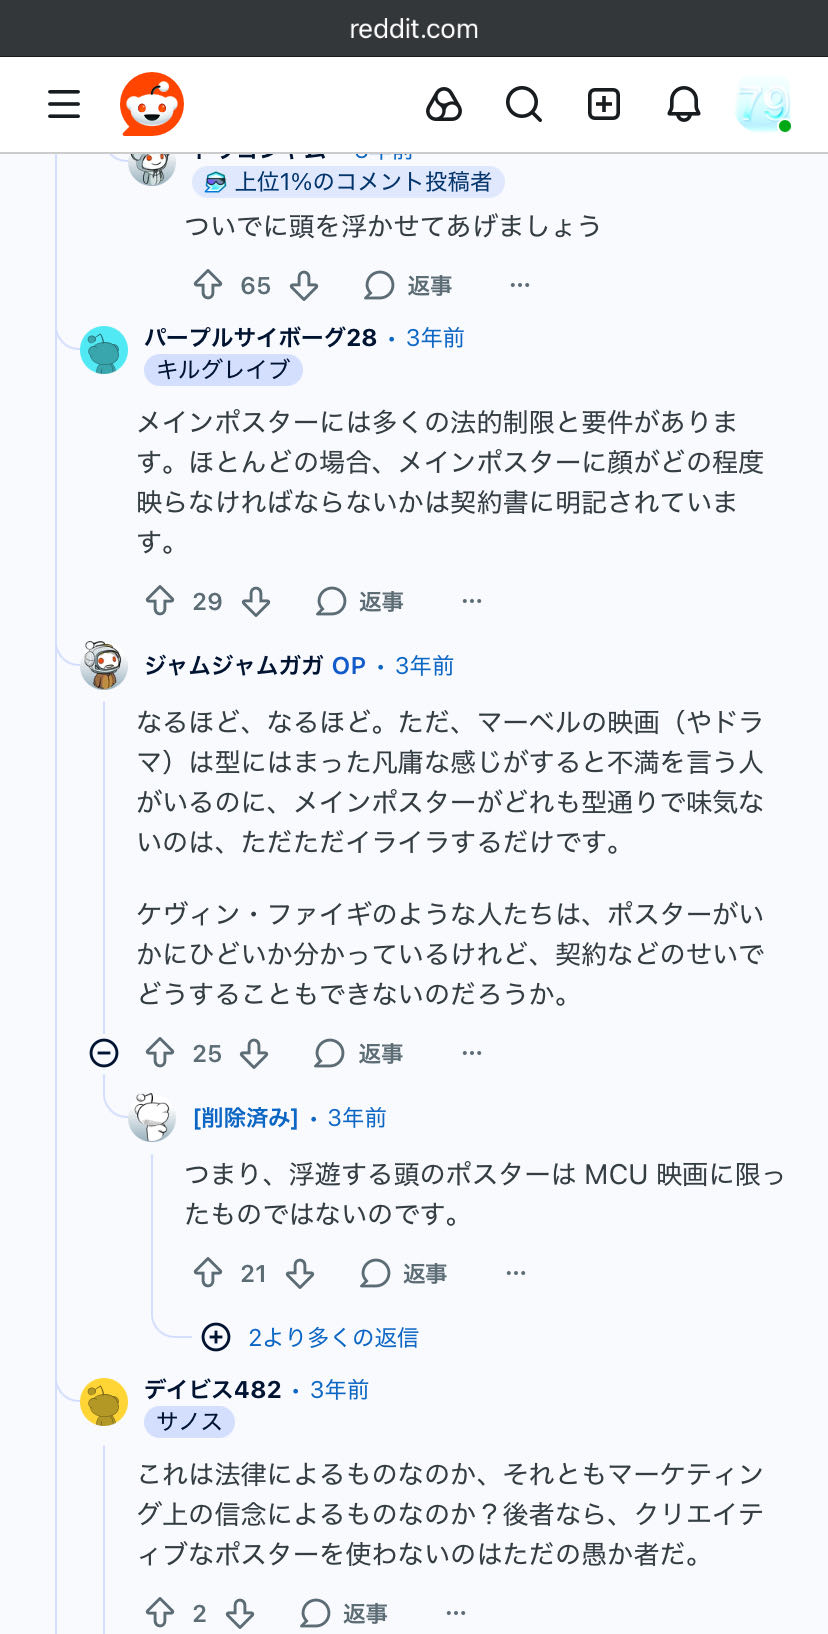Go to the Reddit home logo
Screen dimensions: 828x1634
152,104
